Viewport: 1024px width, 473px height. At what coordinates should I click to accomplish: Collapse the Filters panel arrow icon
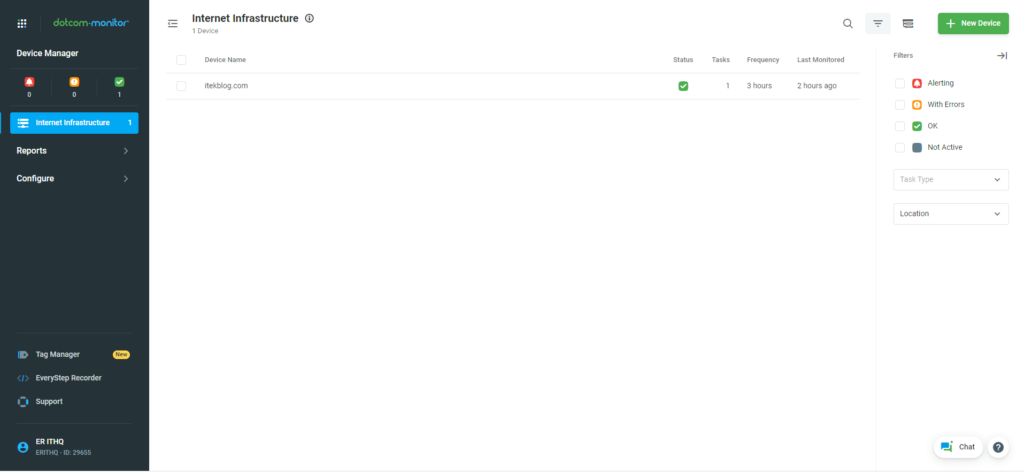coord(1002,56)
